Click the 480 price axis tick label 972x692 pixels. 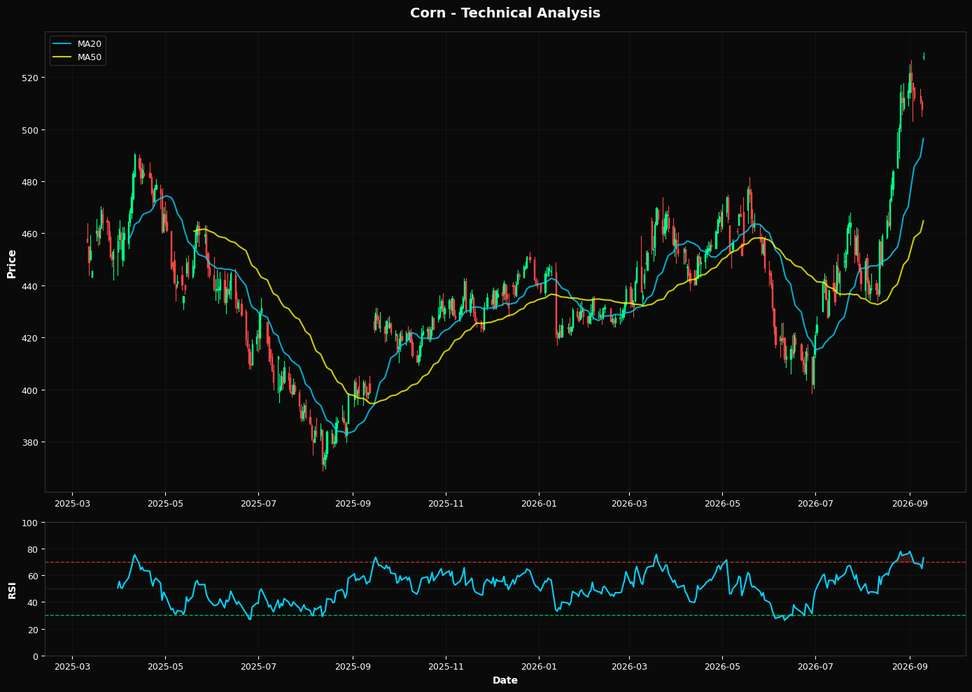click(x=32, y=182)
